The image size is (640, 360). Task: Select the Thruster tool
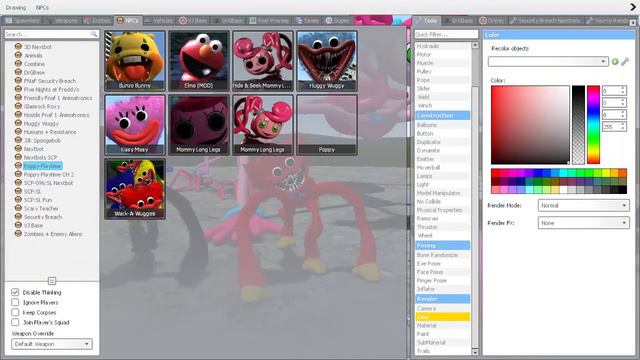tap(443, 227)
